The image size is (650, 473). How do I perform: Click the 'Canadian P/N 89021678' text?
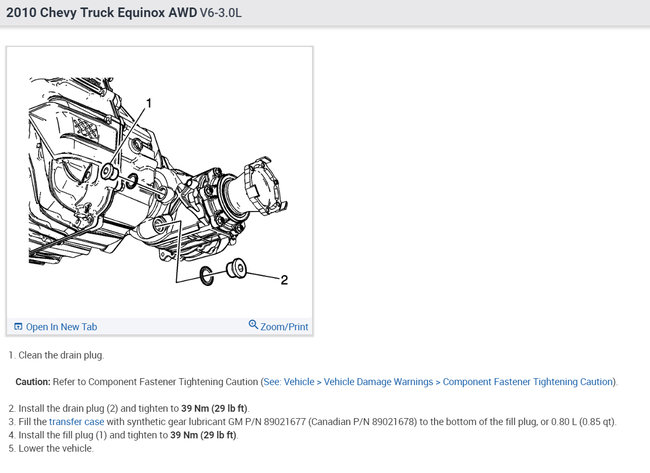[362, 422]
